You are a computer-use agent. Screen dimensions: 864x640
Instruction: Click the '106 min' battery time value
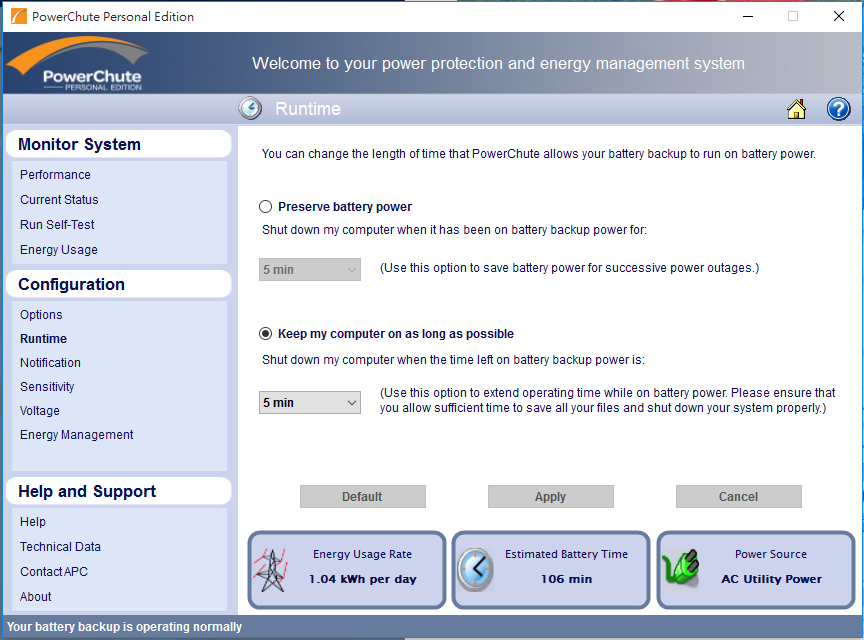[x=566, y=579]
